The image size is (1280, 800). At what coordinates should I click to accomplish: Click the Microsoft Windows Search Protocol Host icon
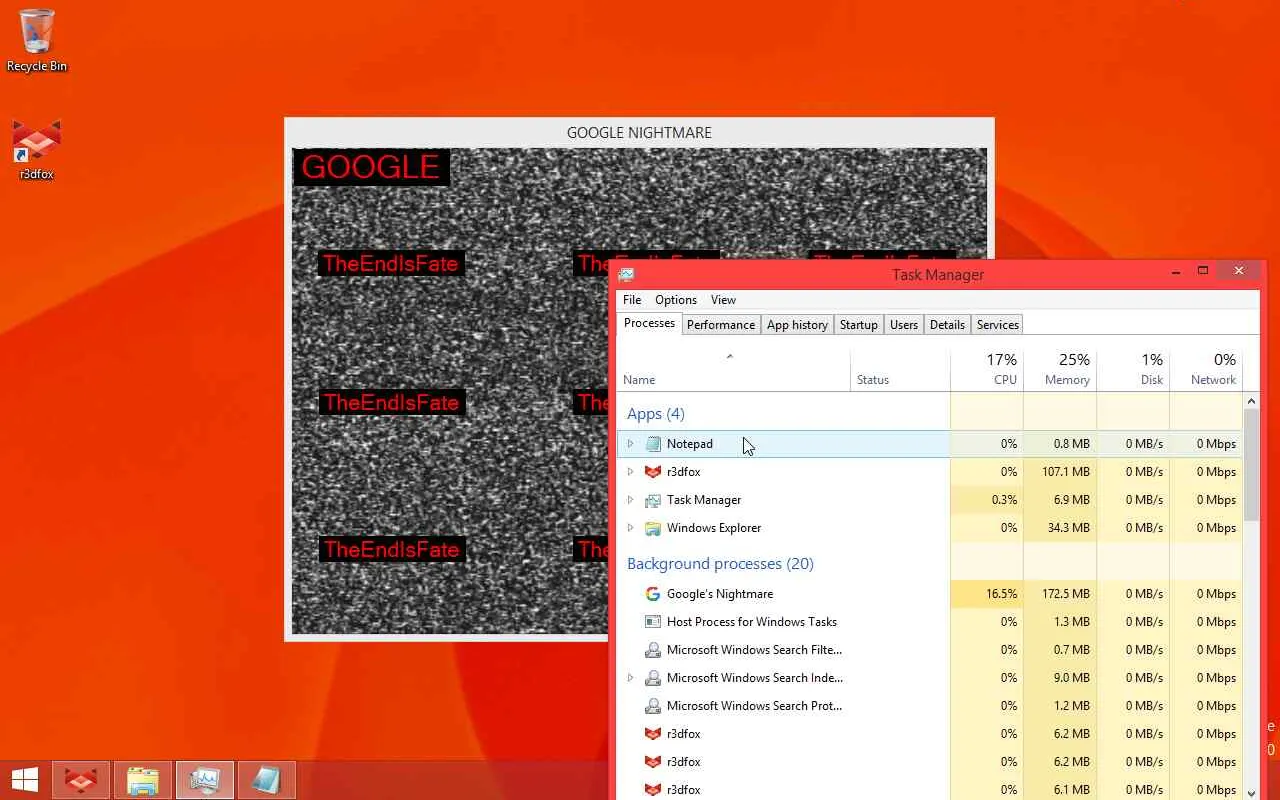pyautogui.click(x=653, y=706)
